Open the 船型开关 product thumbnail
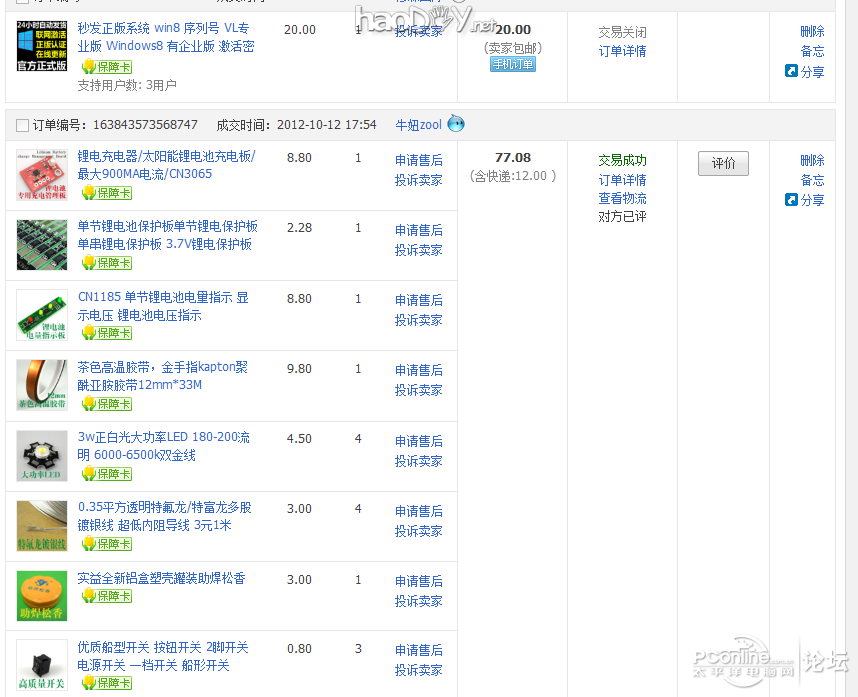Image resolution: width=858 pixels, height=697 pixels. [x=42, y=665]
